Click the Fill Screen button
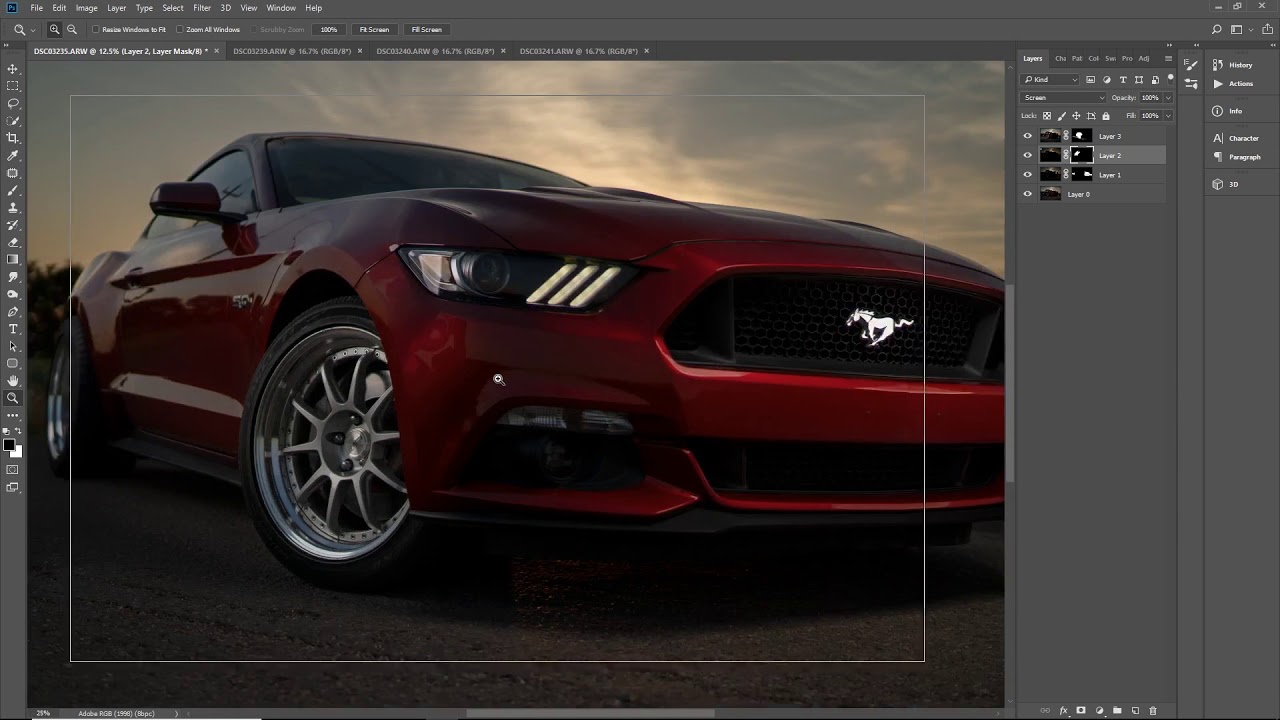This screenshot has height=720, width=1280. pyautogui.click(x=426, y=29)
